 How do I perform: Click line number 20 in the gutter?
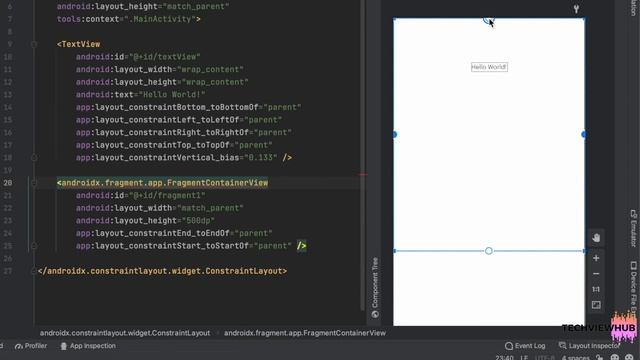click(x=8, y=183)
